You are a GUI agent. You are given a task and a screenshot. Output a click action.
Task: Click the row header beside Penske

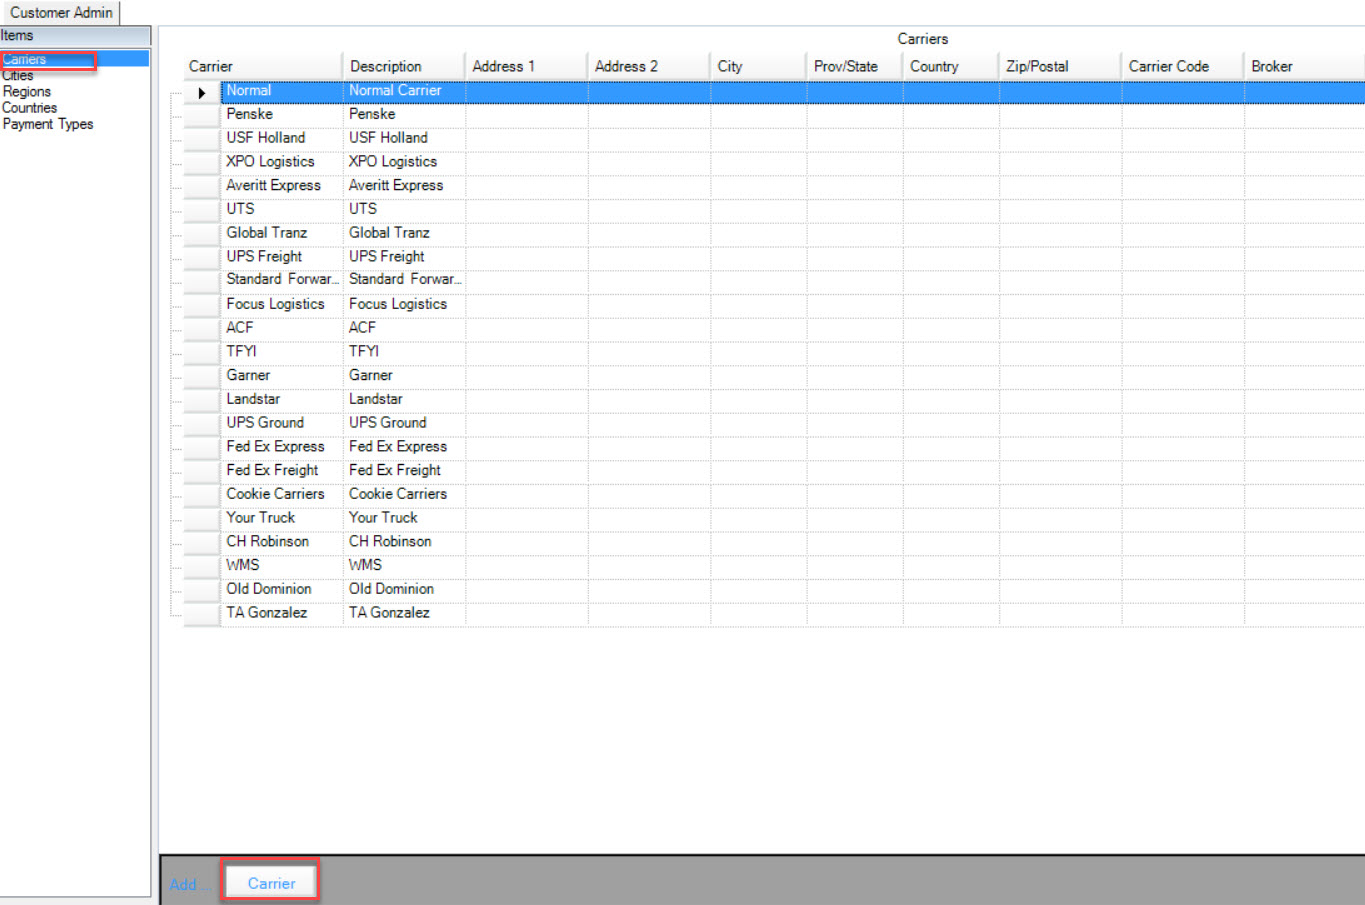(x=202, y=115)
